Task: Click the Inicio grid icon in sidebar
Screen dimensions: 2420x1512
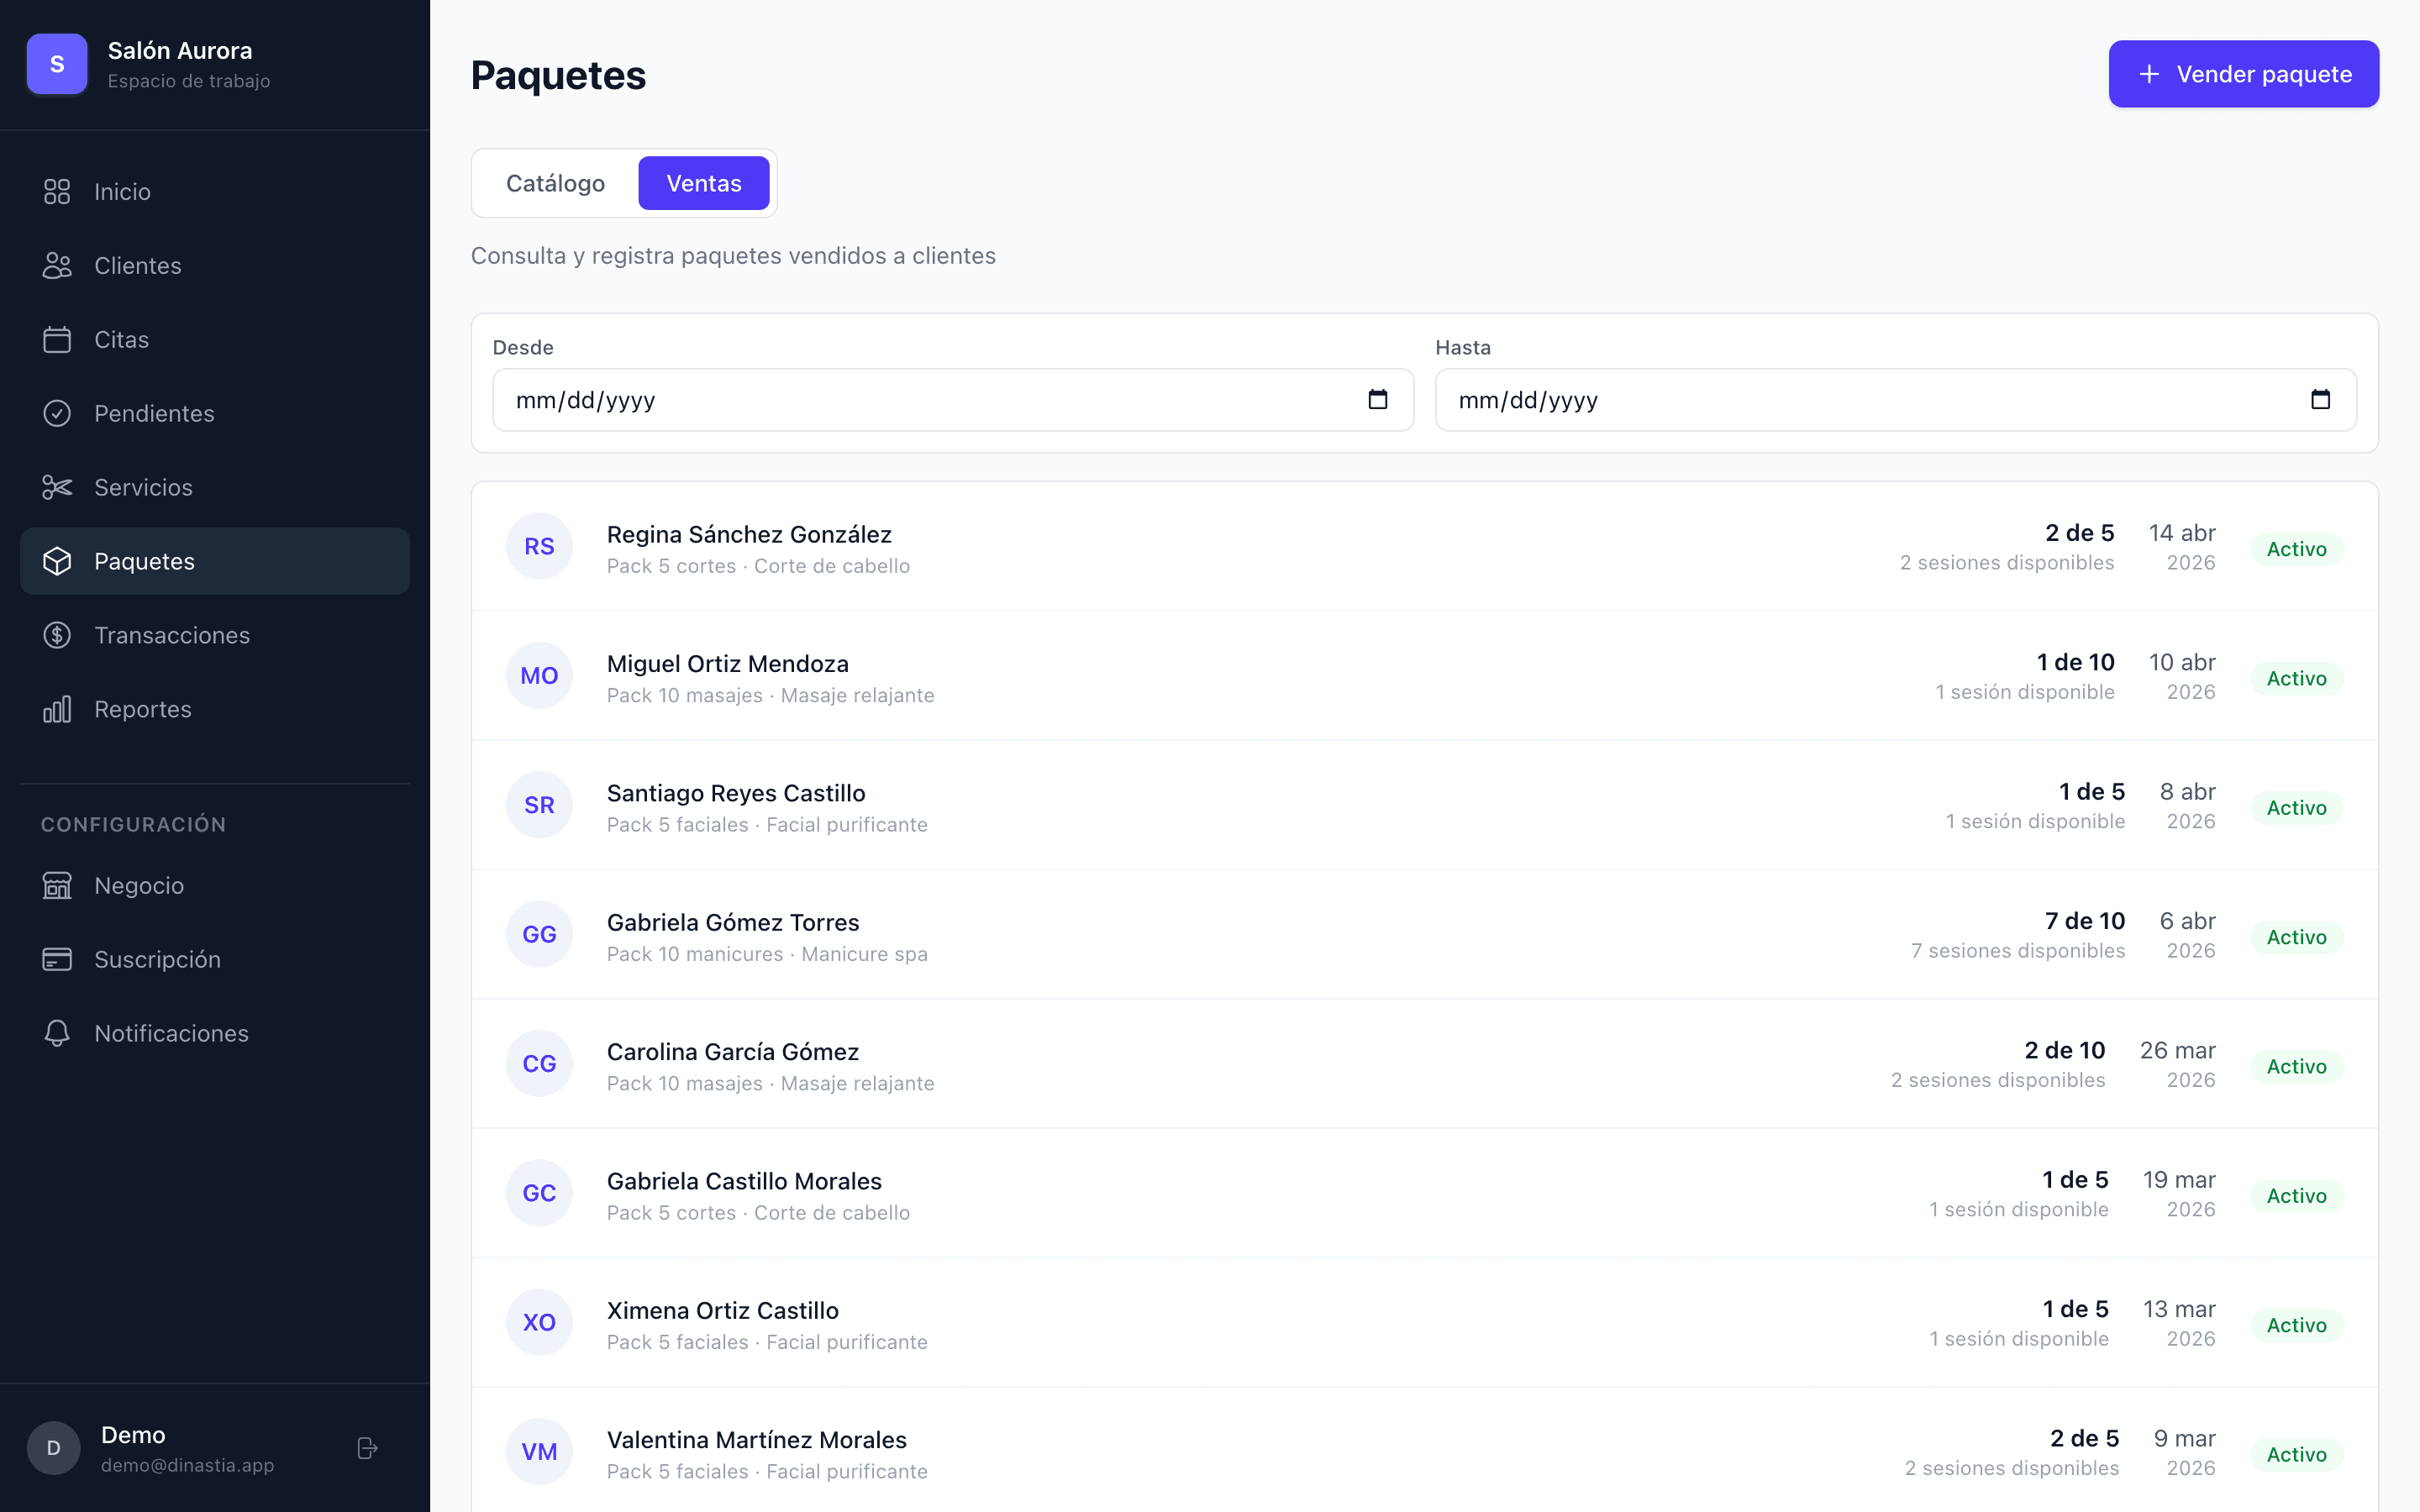Action: [x=57, y=192]
